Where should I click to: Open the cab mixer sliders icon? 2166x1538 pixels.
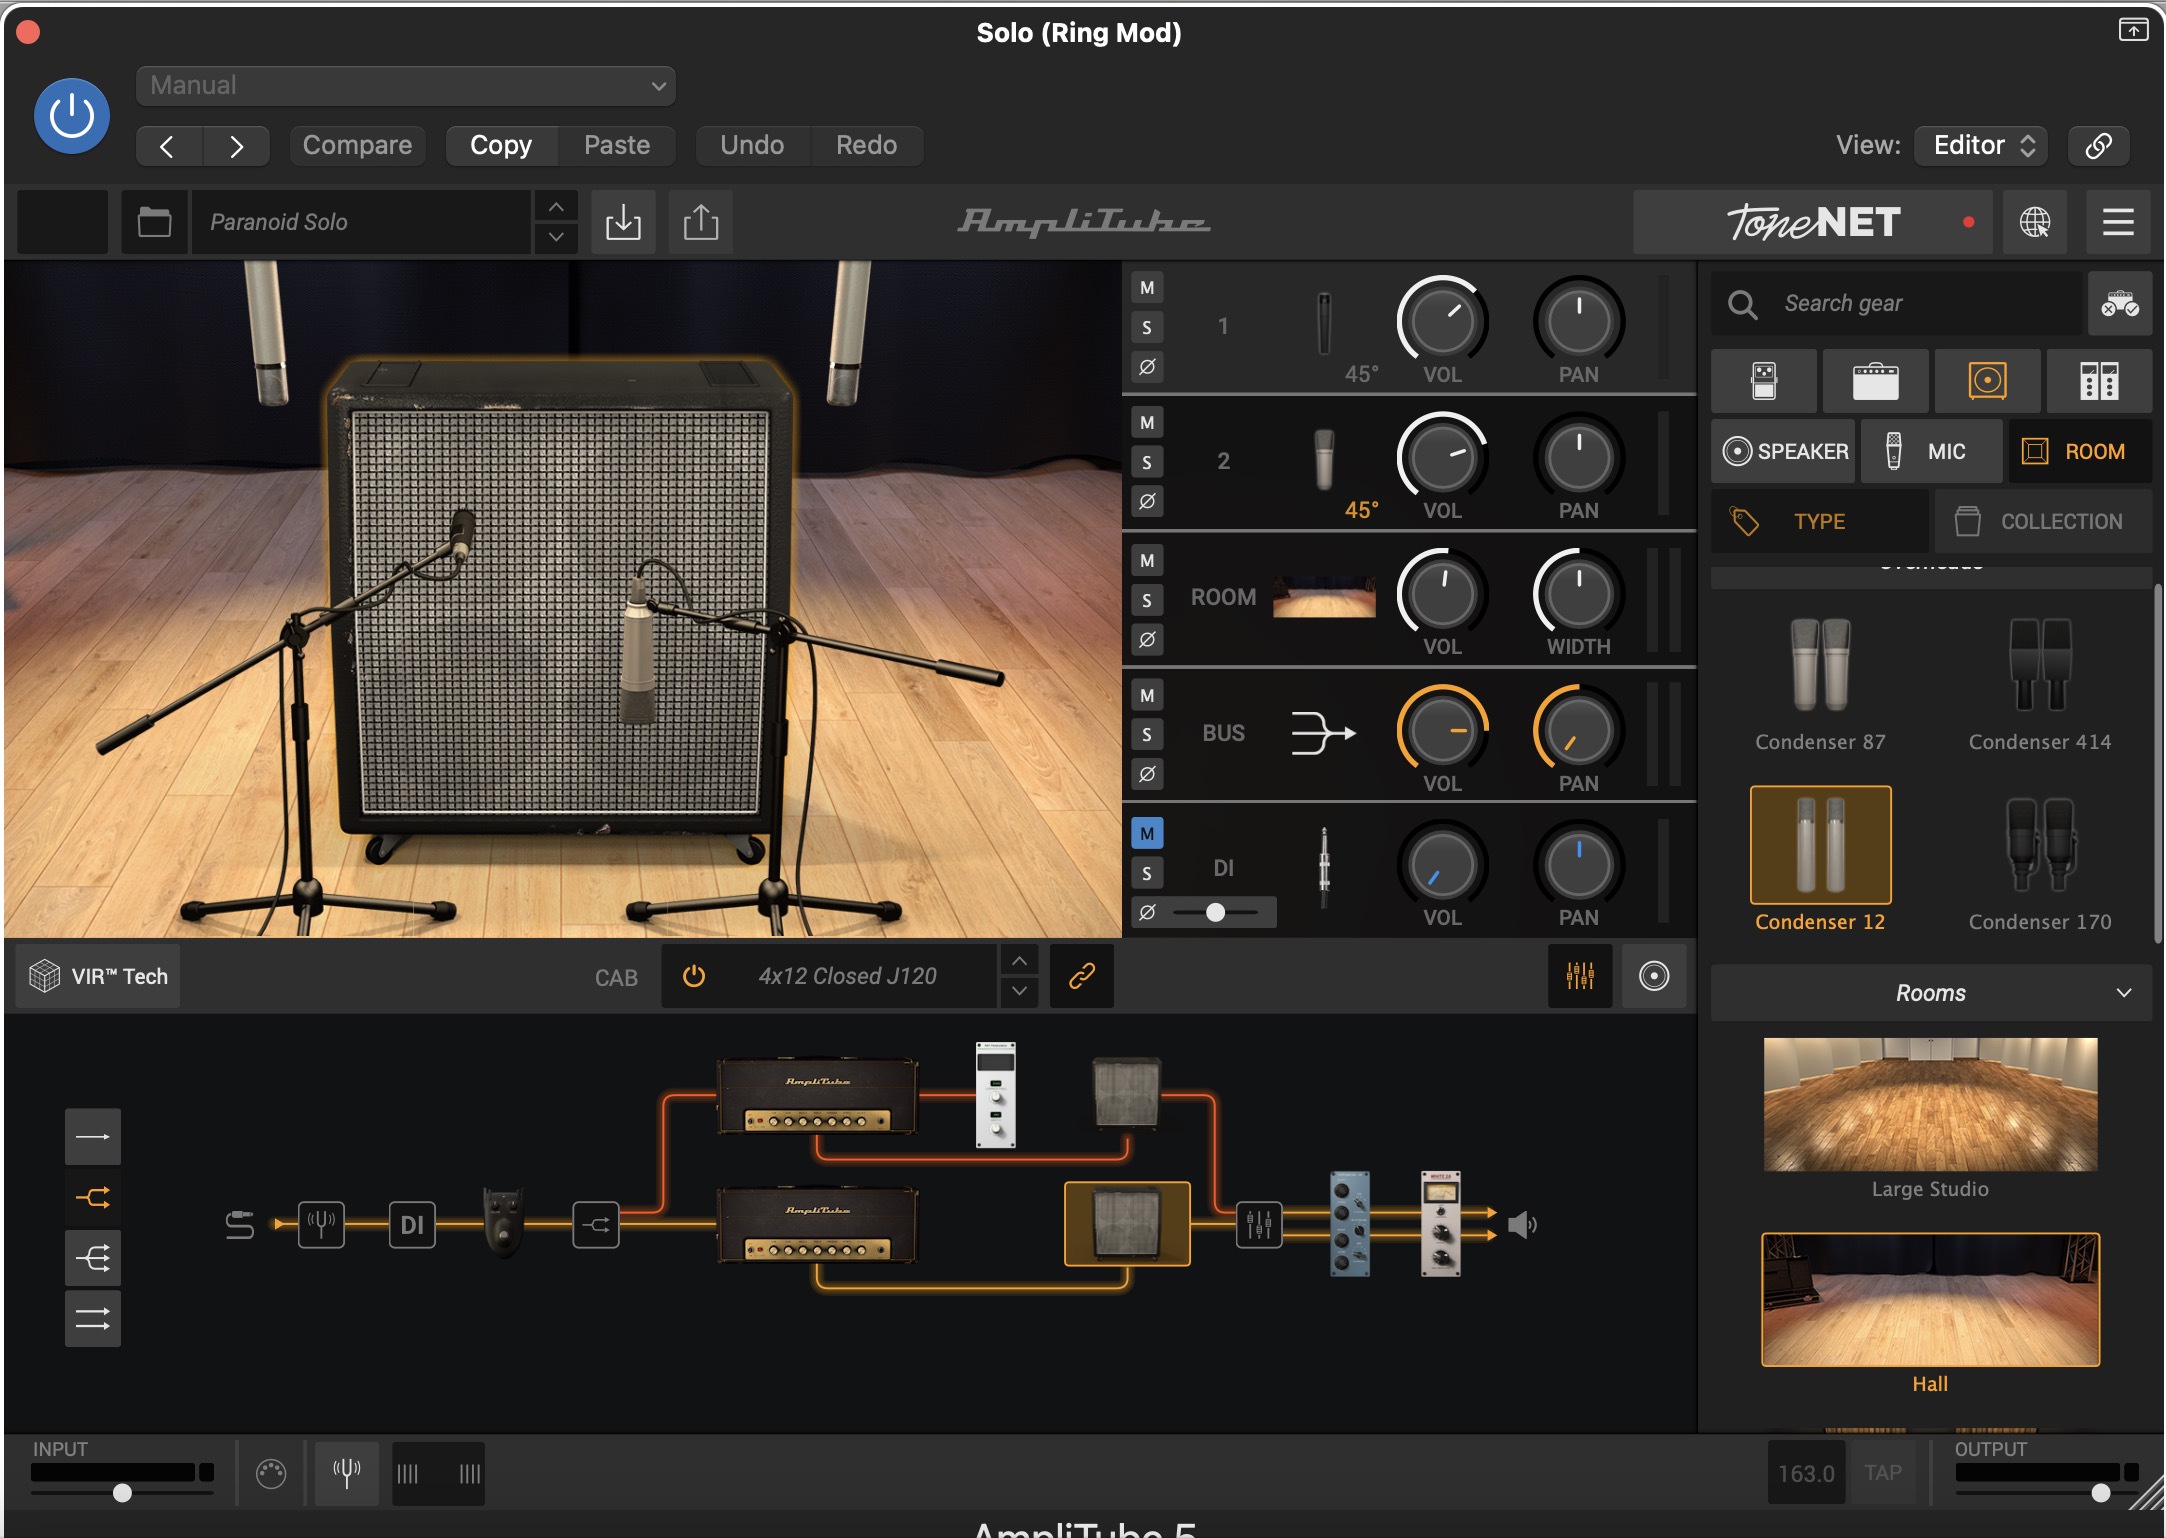(x=1580, y=976)
